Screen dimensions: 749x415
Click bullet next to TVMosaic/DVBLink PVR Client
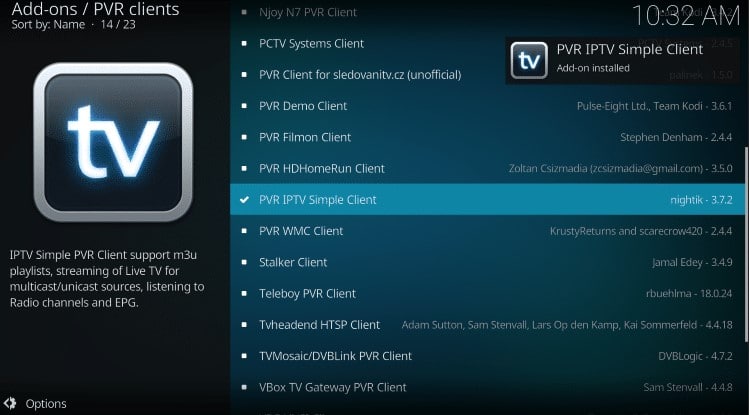tap(244, 356)
